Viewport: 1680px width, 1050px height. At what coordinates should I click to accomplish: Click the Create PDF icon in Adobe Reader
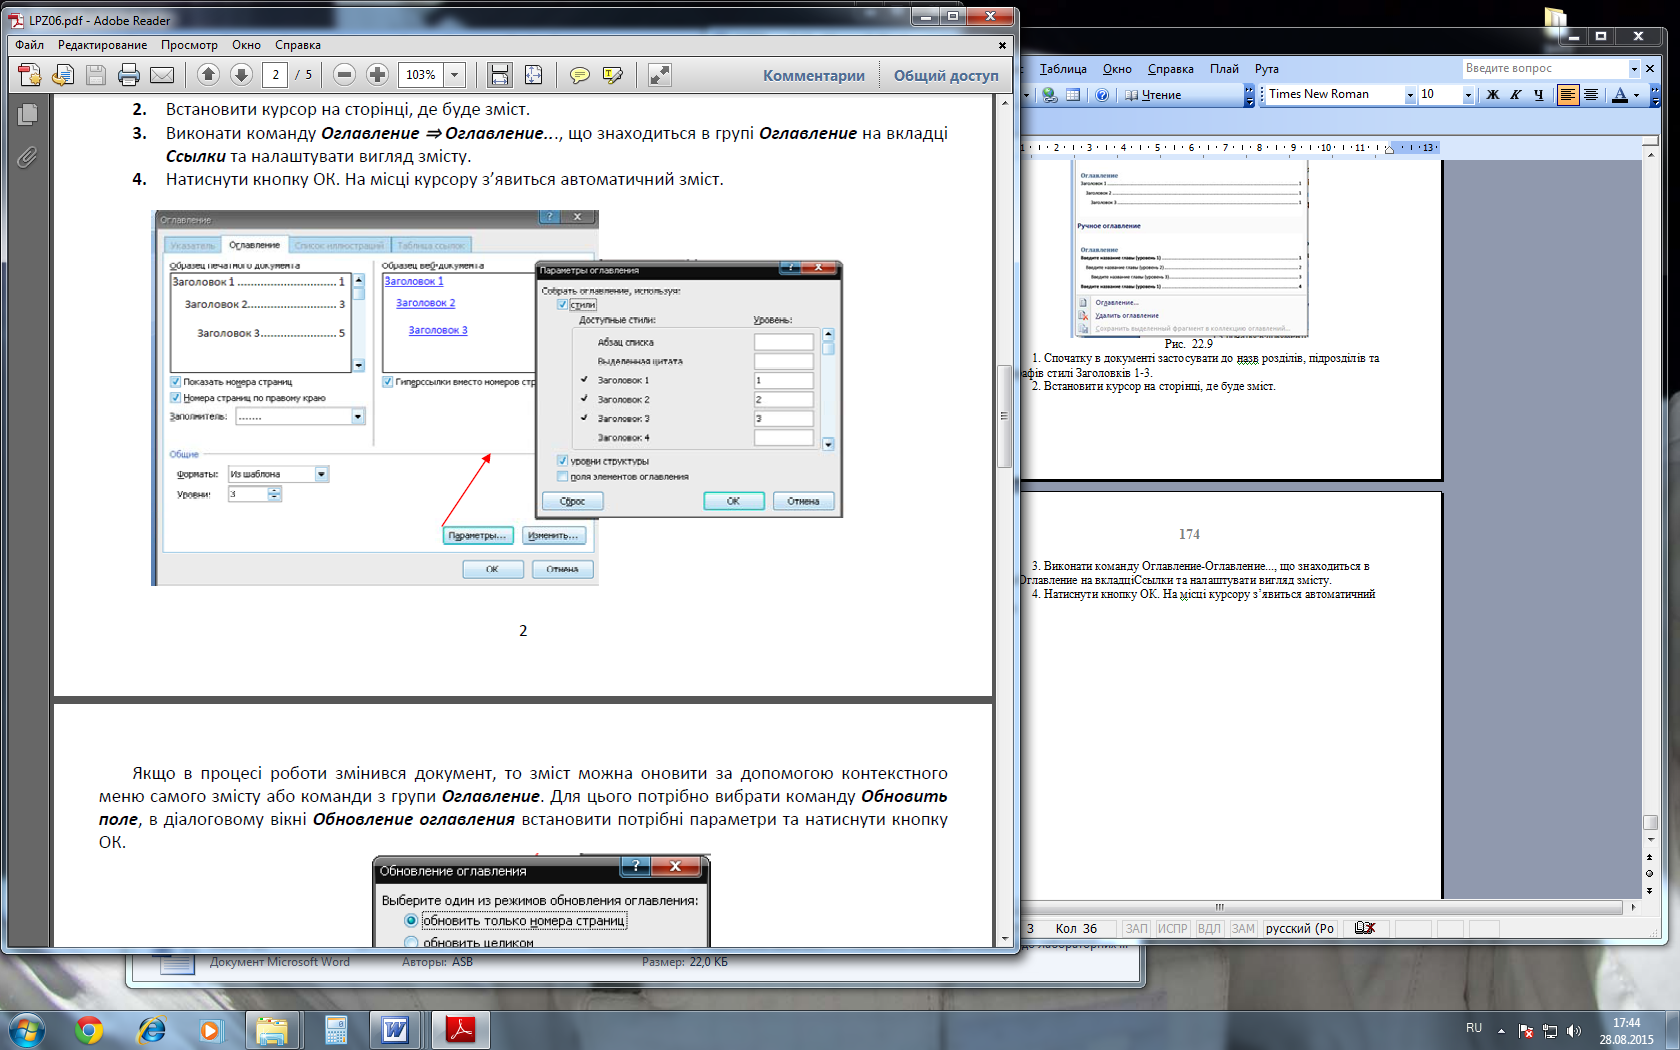[x=29, y=75]
